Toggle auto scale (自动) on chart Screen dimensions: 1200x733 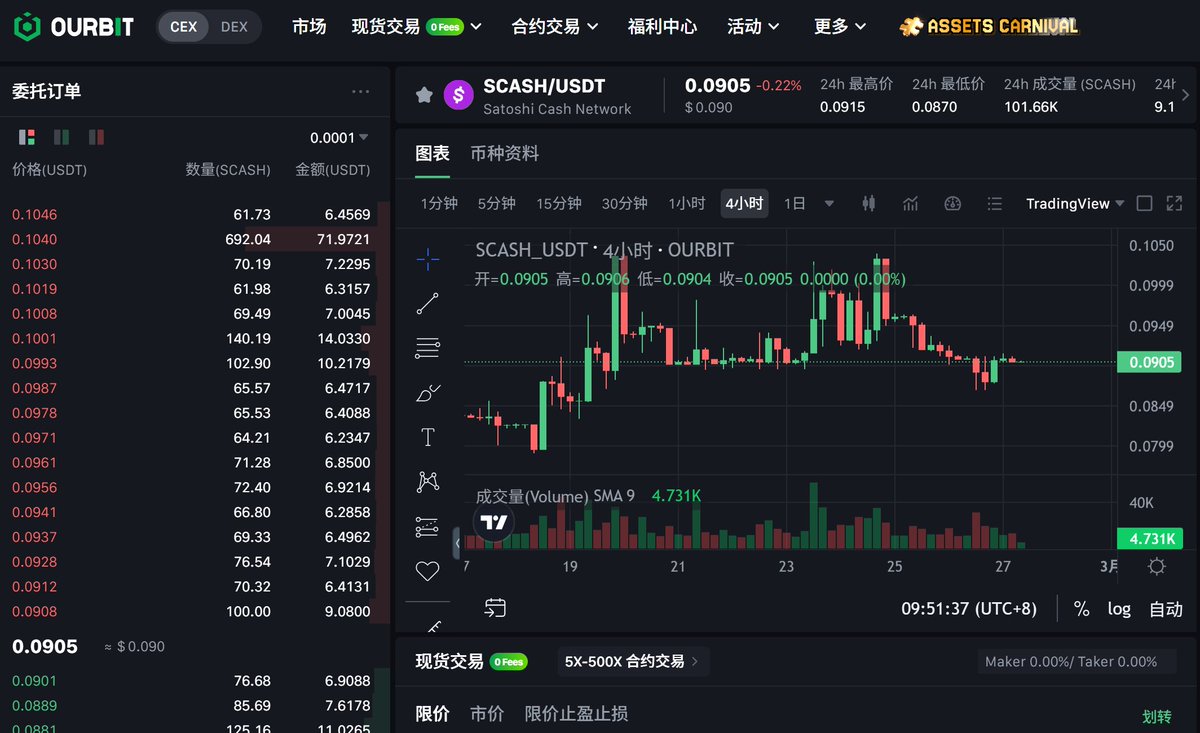pyautogui.click(x=1166, y=608)
